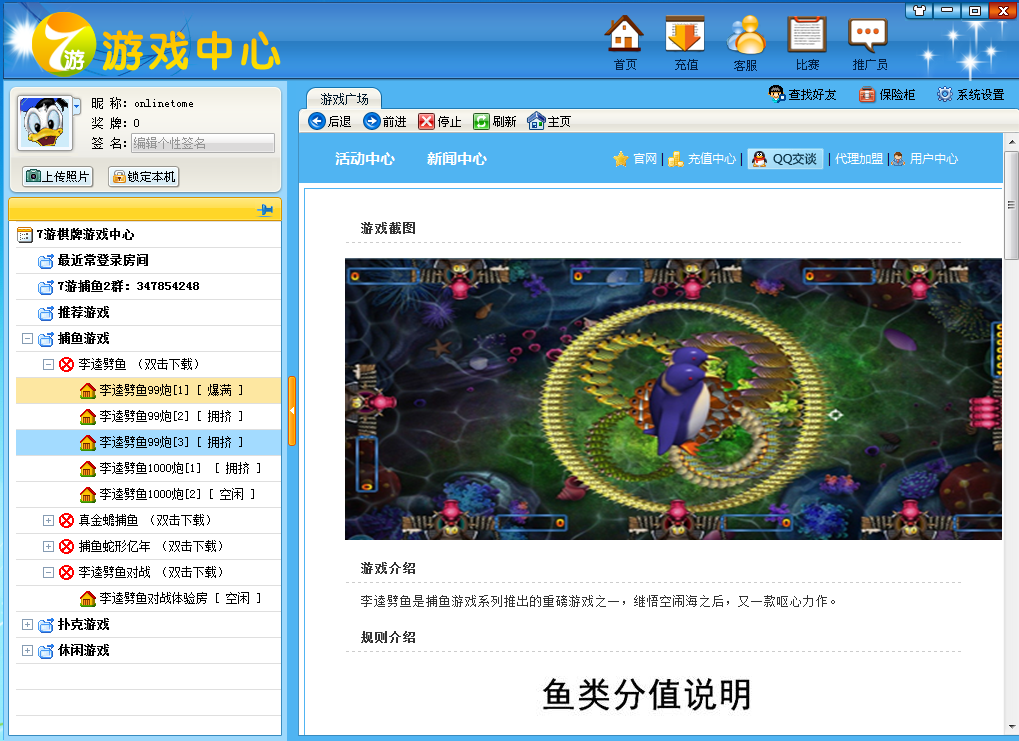Image resolution: width=1019 pixels, height=741 pixels.
Task: Select room 李逵劈鱼99炮[3] 拥挤
Action: [148, 442]
